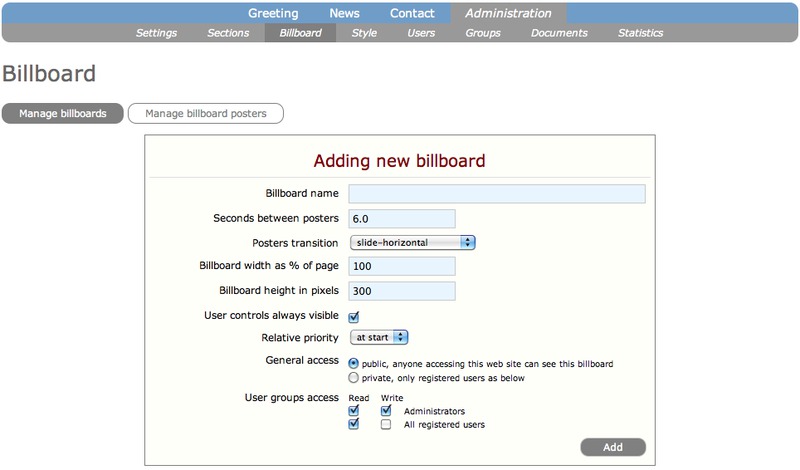Select private registered users only option
Screen dimensions: 800x470
(354, 378)
